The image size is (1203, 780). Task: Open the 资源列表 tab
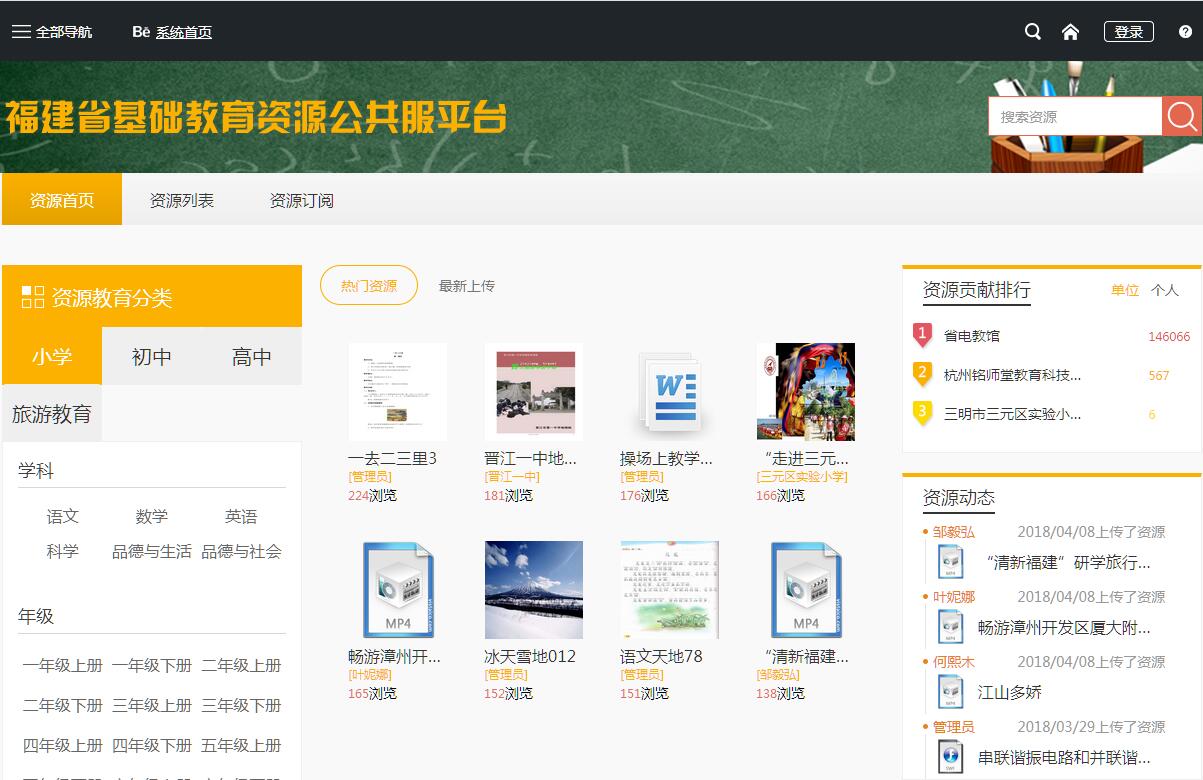[182, 200]
